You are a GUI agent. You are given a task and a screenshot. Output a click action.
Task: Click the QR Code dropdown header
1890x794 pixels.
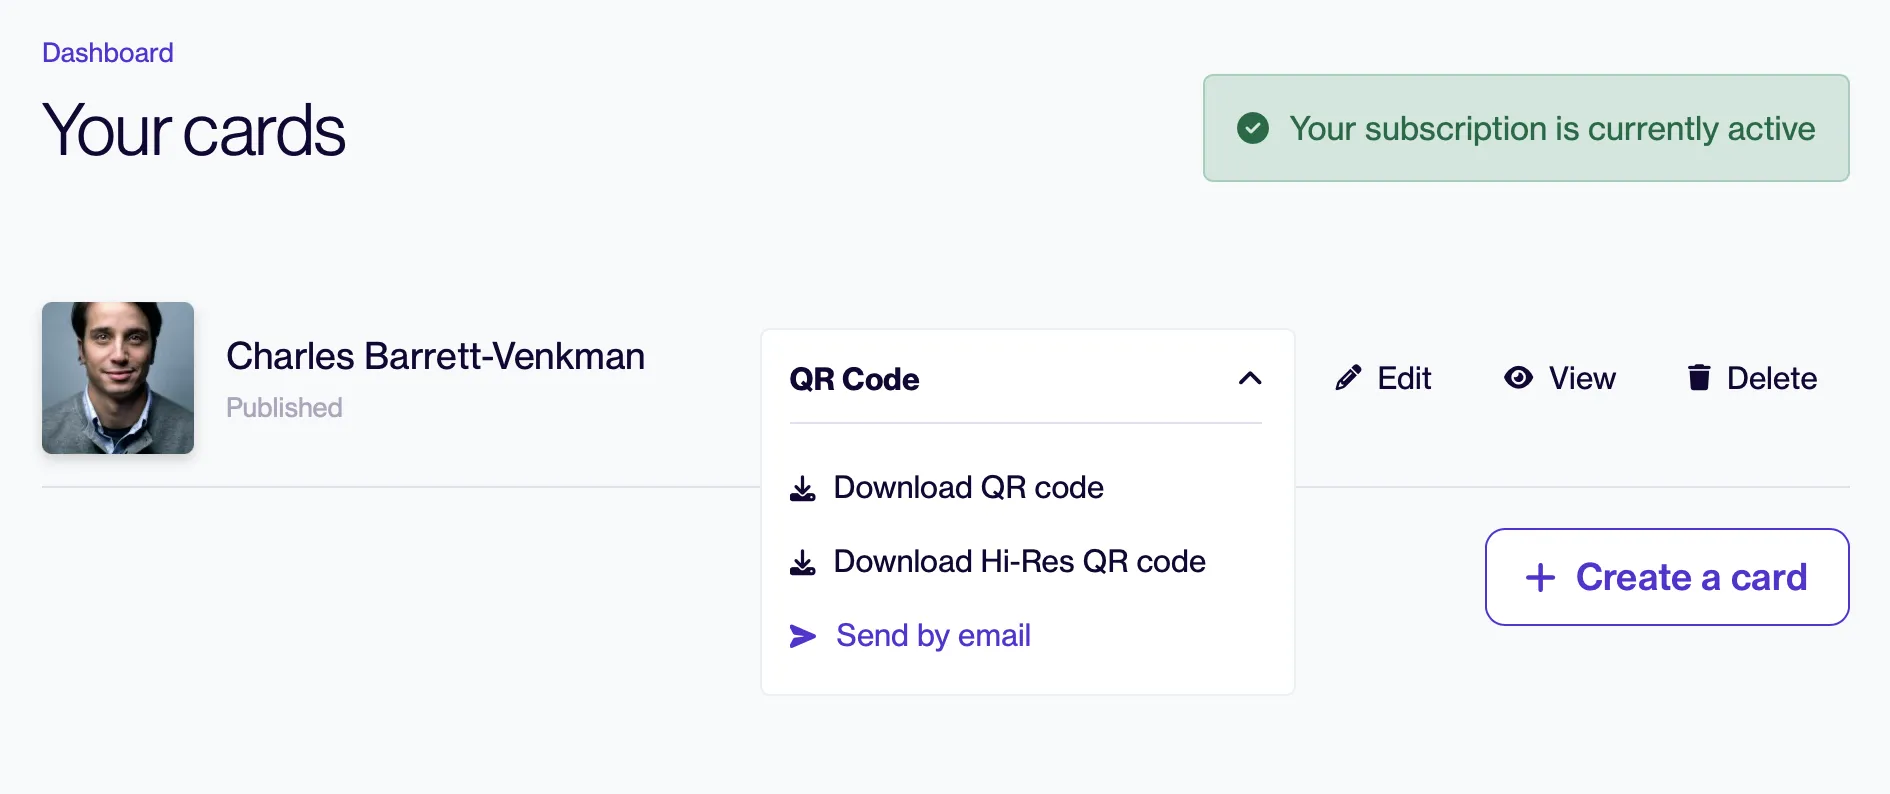click(1026, 379)
